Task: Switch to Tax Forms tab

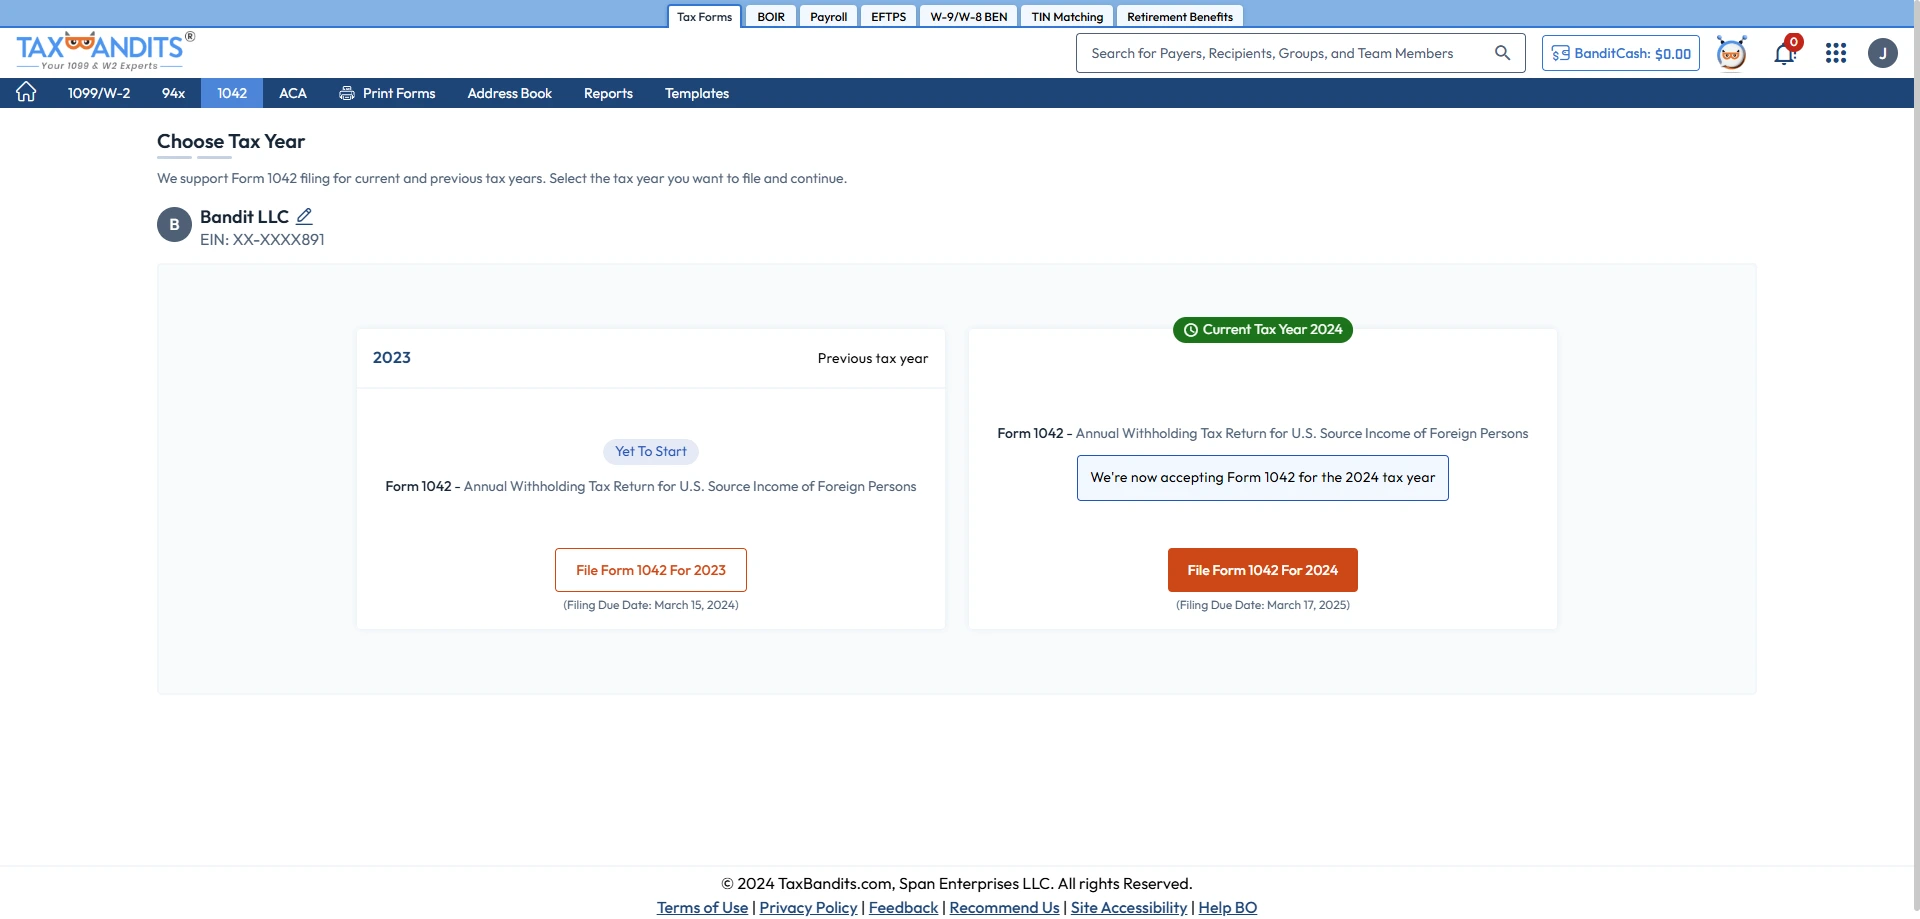Action: (x=704, y=17)
